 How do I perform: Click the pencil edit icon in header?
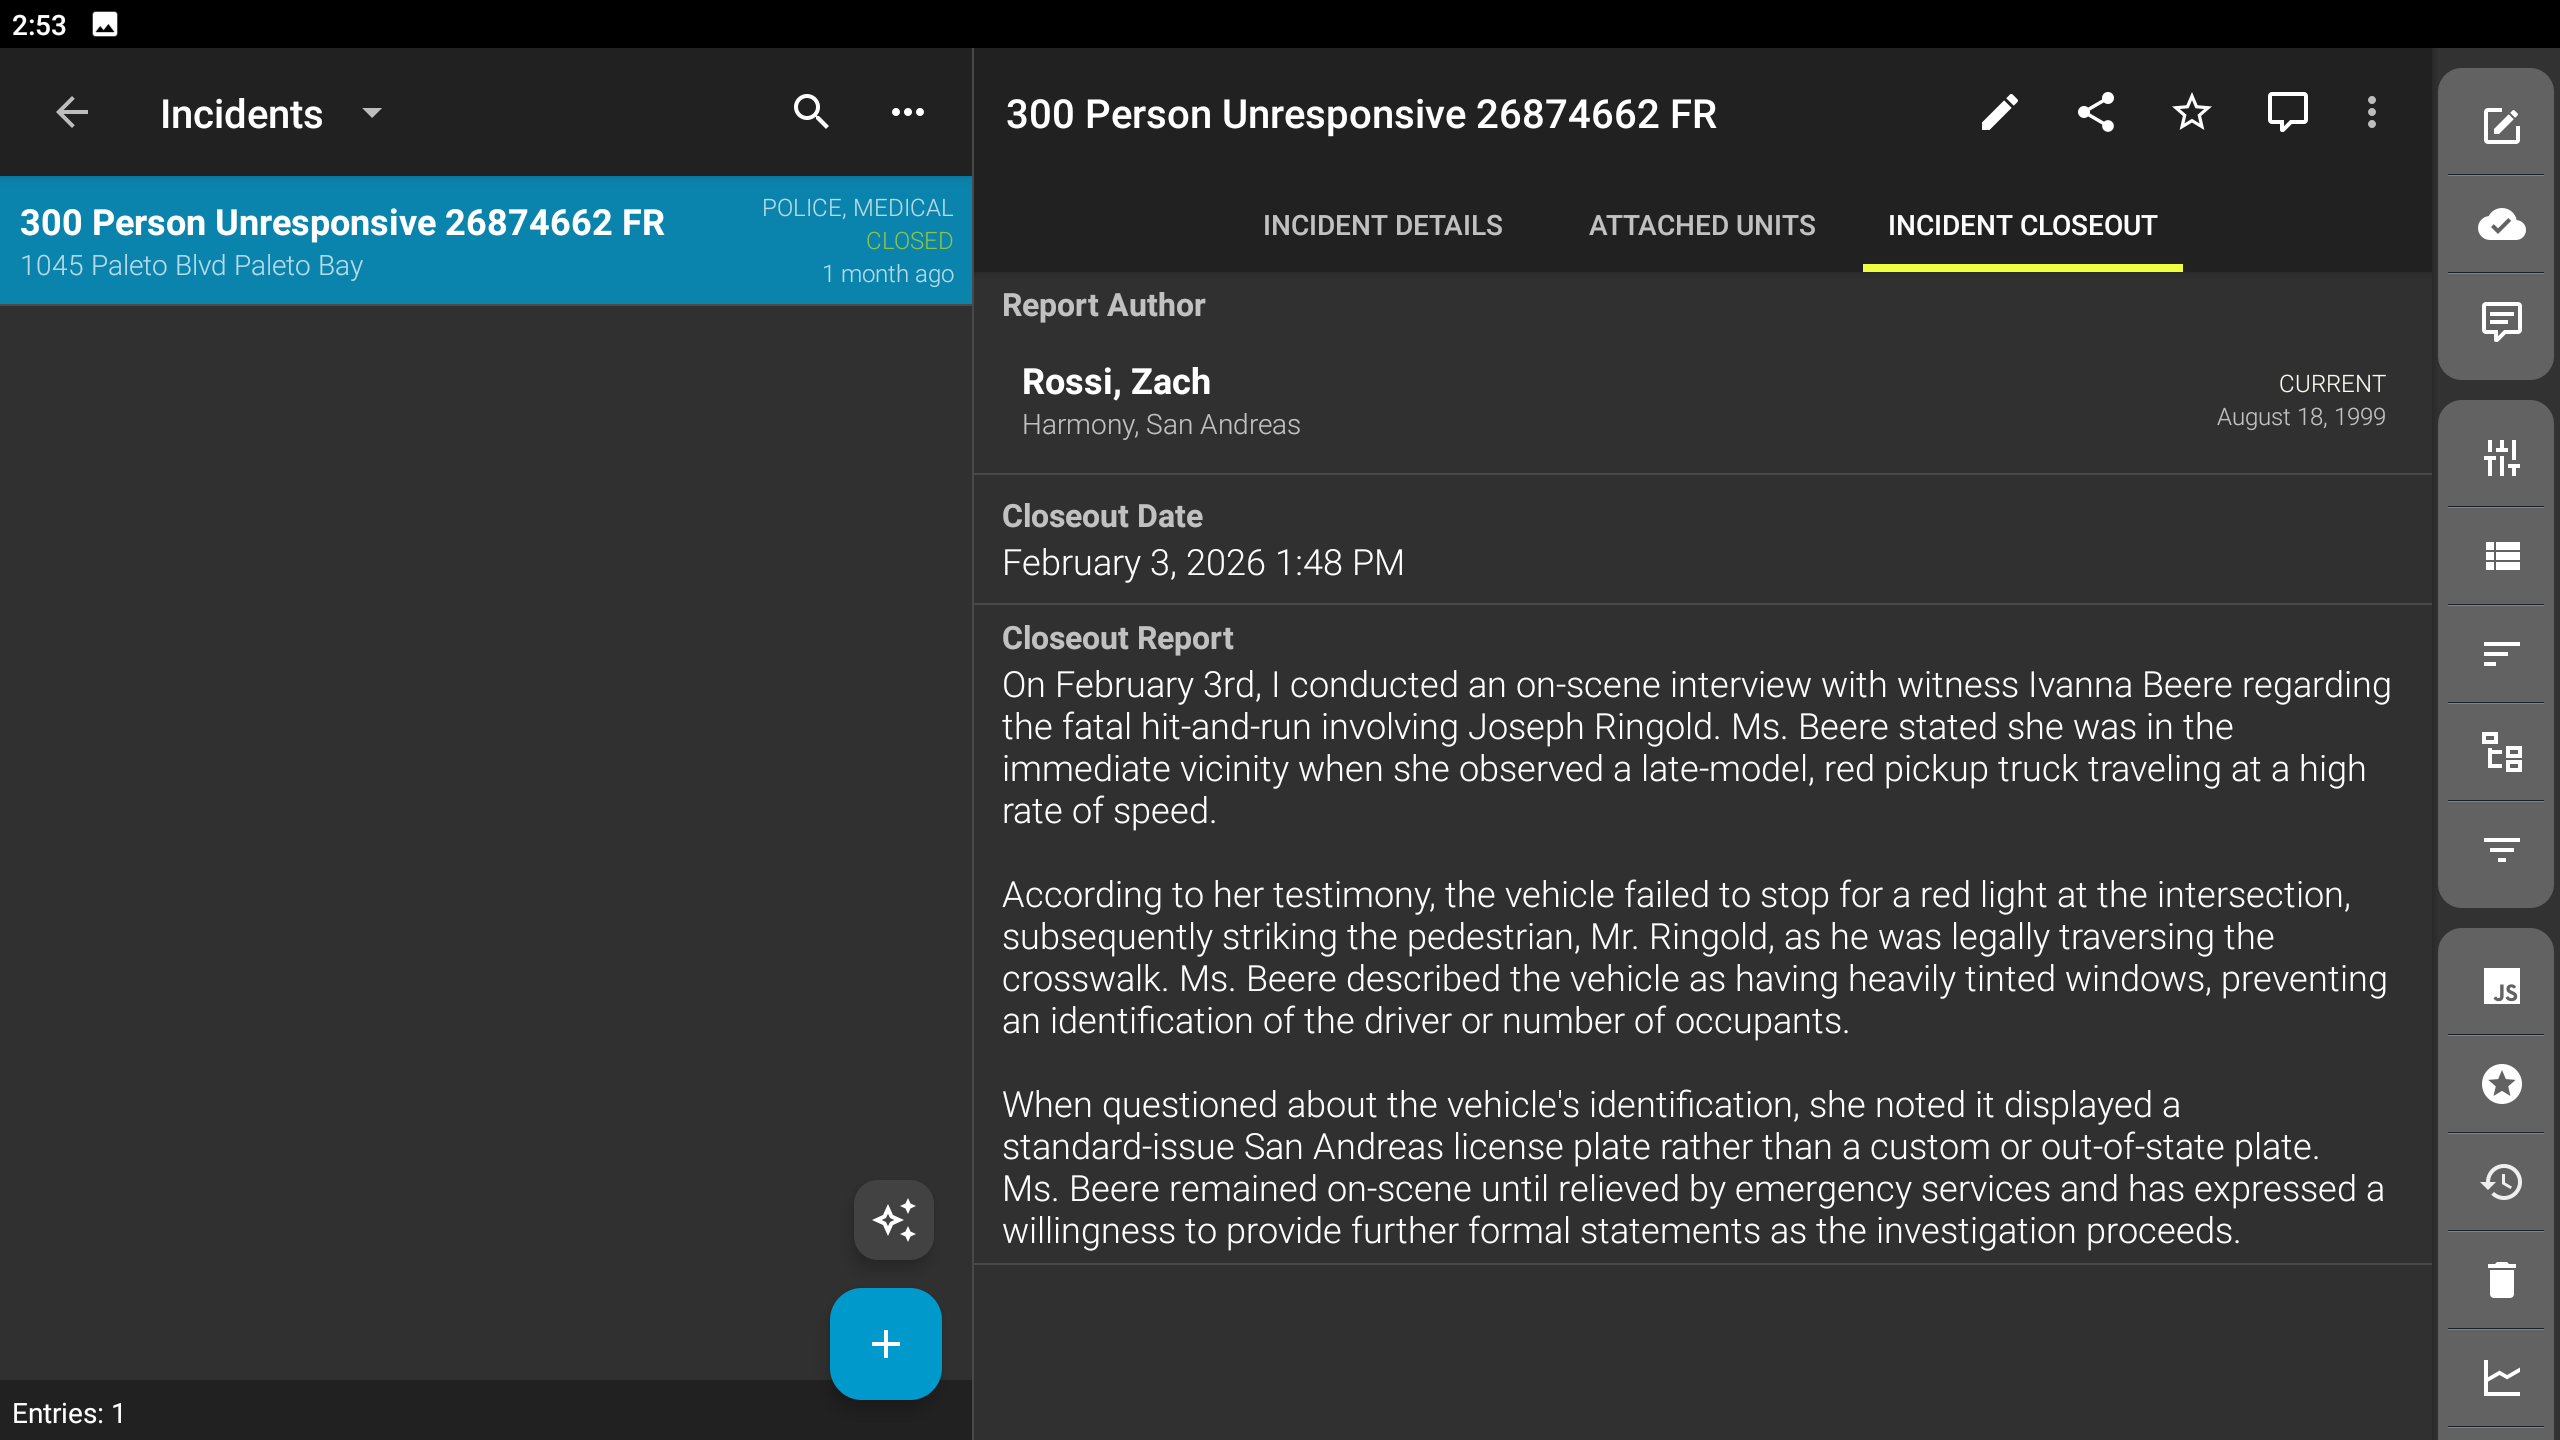(1999, 113)
